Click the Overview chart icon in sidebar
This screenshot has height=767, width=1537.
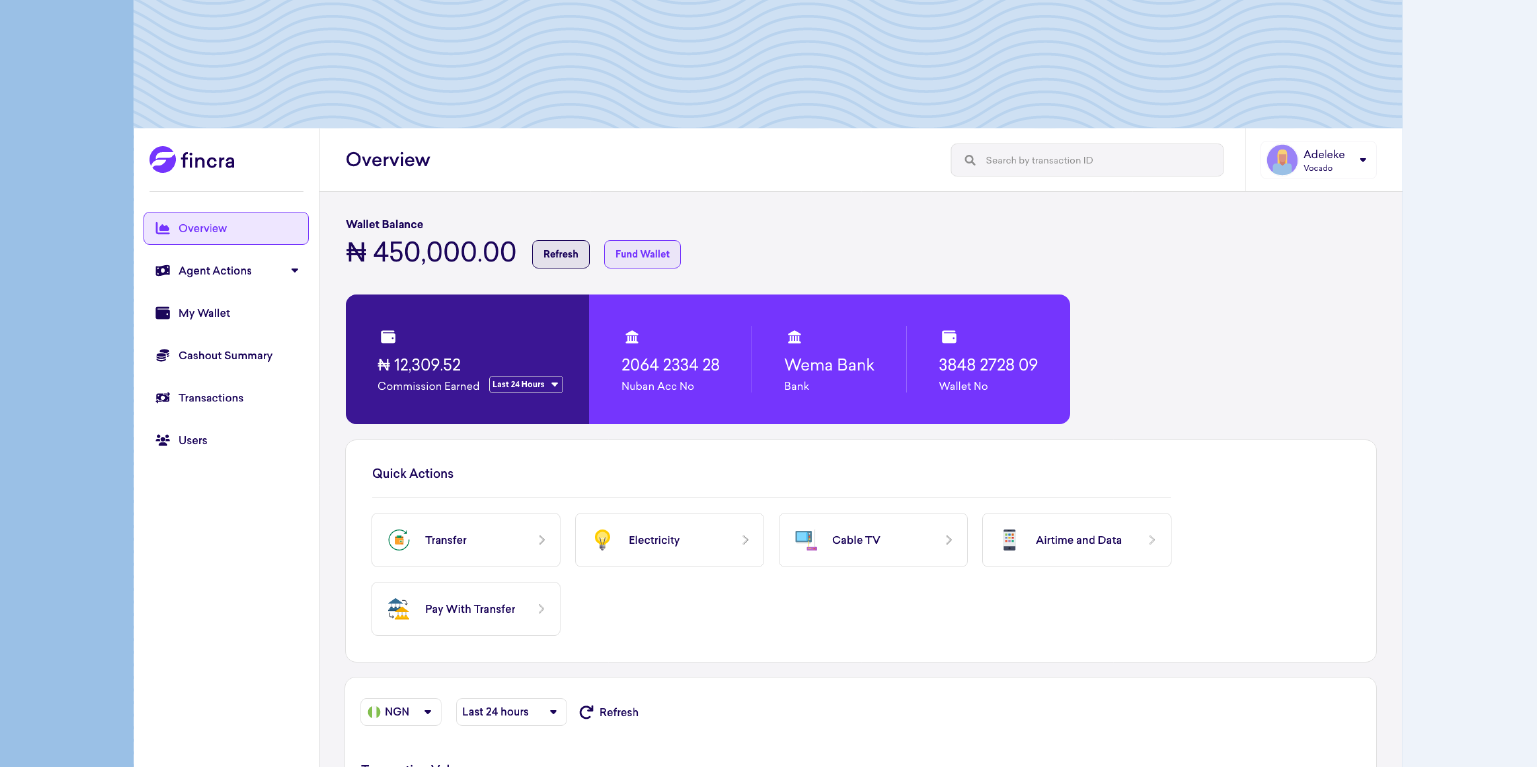[x=163, y=228]
